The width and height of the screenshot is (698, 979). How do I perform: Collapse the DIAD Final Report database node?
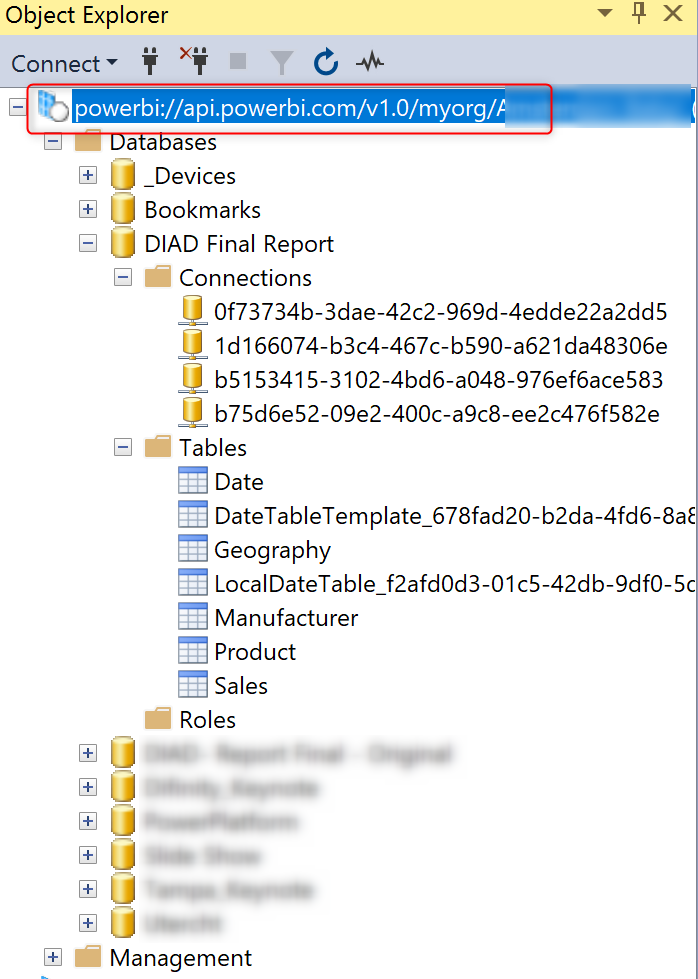(x=88, y=243)
